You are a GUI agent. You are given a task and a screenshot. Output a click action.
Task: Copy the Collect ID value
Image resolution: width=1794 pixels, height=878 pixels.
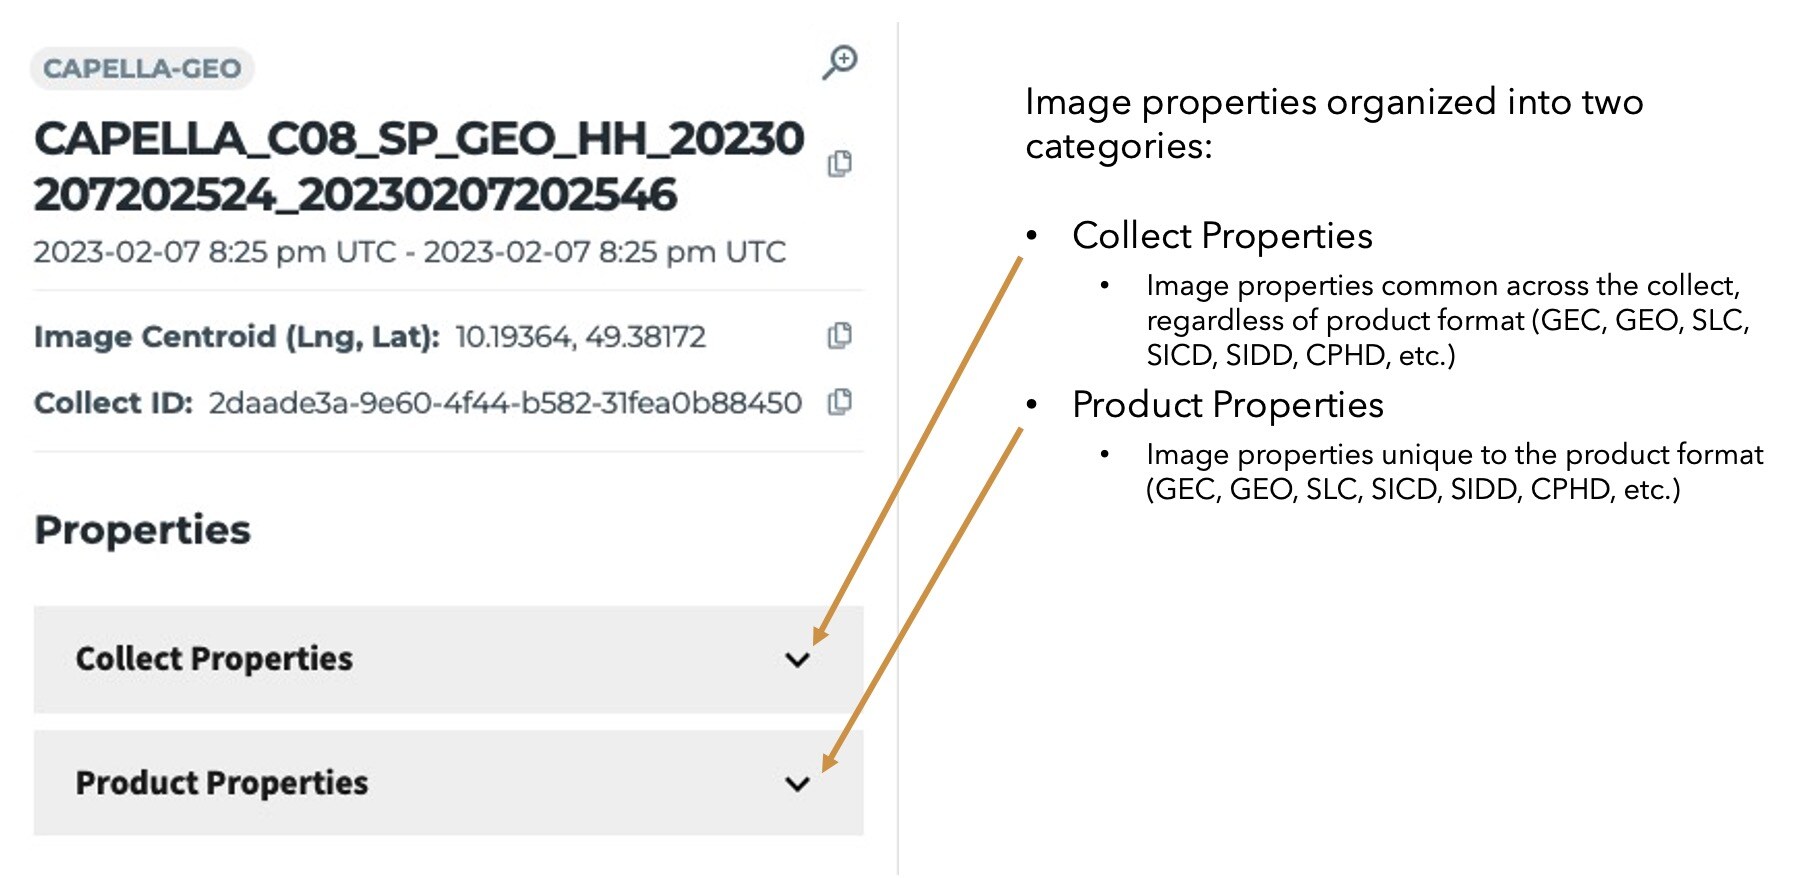(840, 402)
